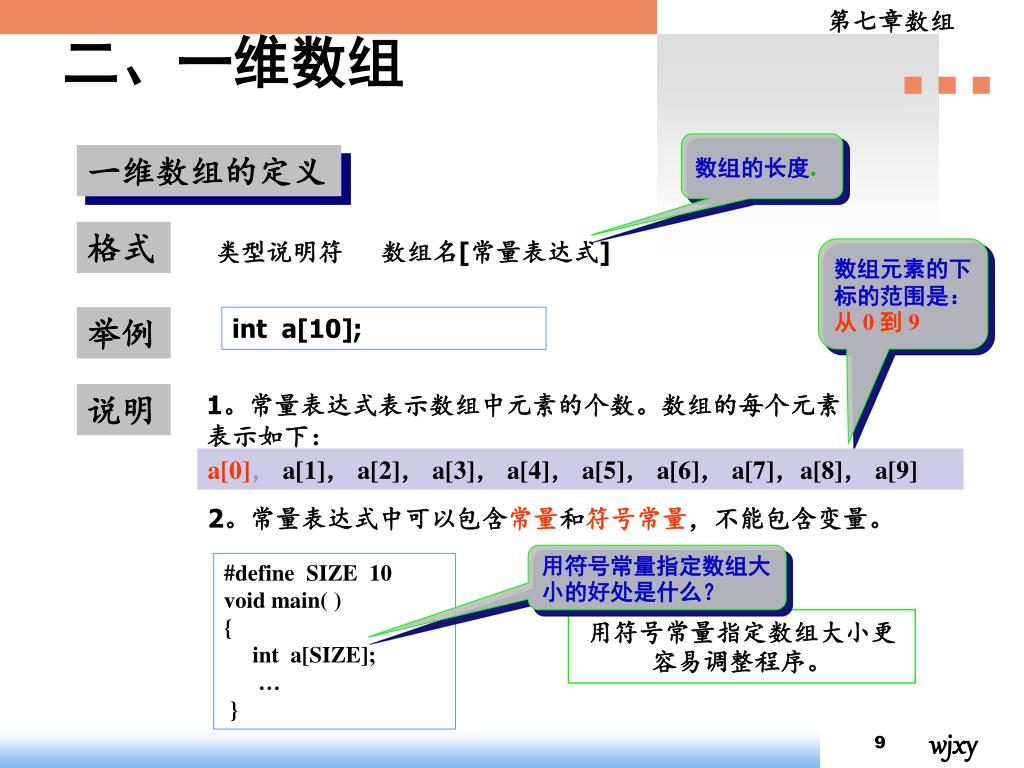Click the 数组的长度 callout bubble
1024x768 pixels.
coord(761,167)
